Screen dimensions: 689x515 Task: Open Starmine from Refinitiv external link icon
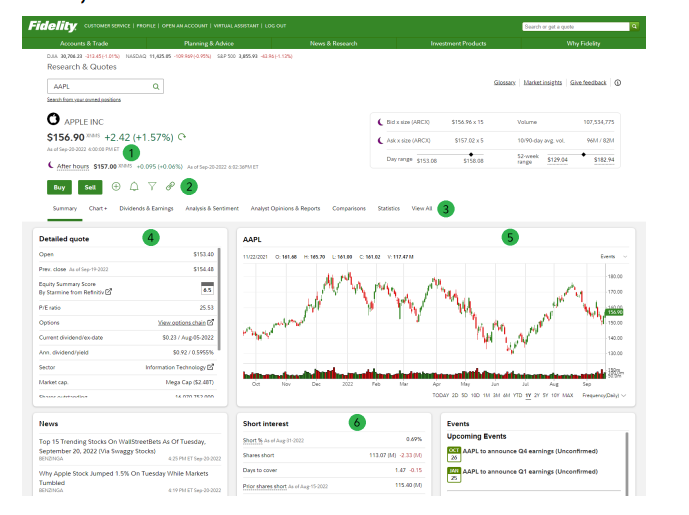pyautogui.click(x=109, y=291)
